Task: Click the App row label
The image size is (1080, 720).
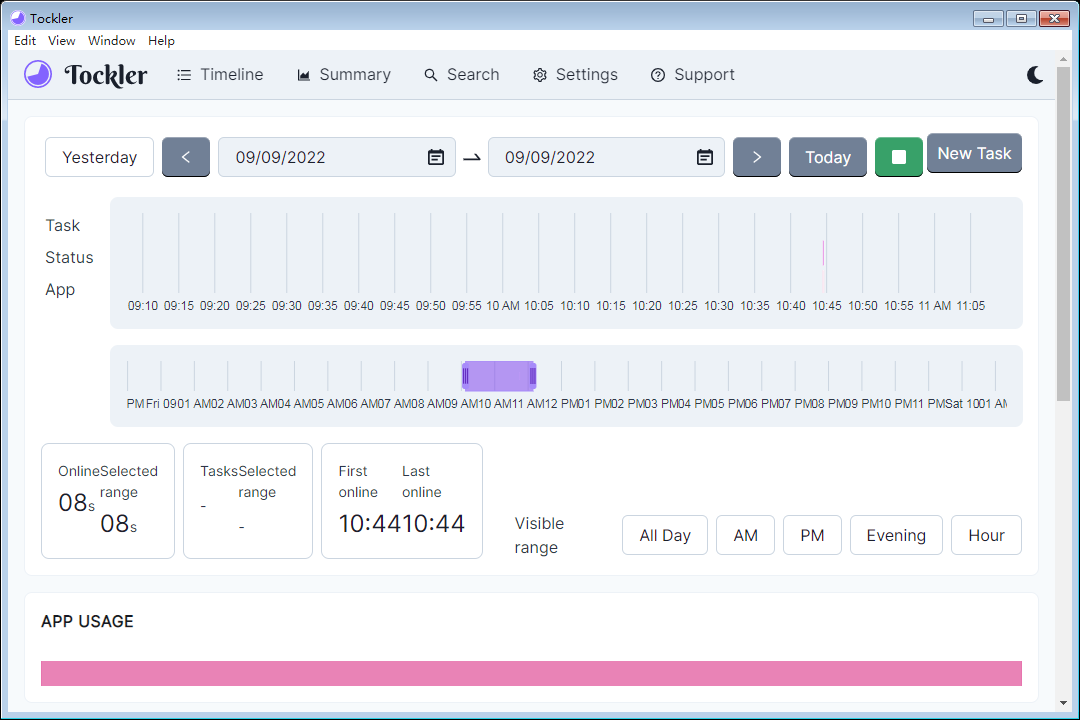Action: [60, 289]
